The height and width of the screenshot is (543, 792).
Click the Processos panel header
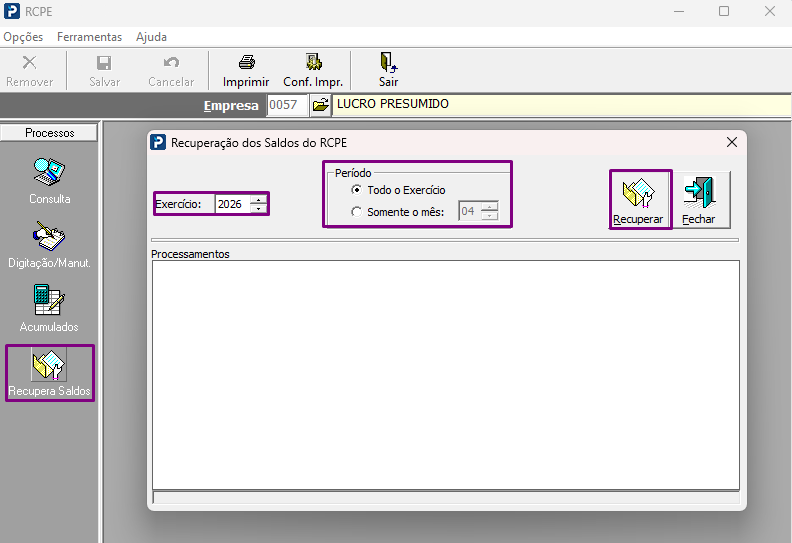49,133
